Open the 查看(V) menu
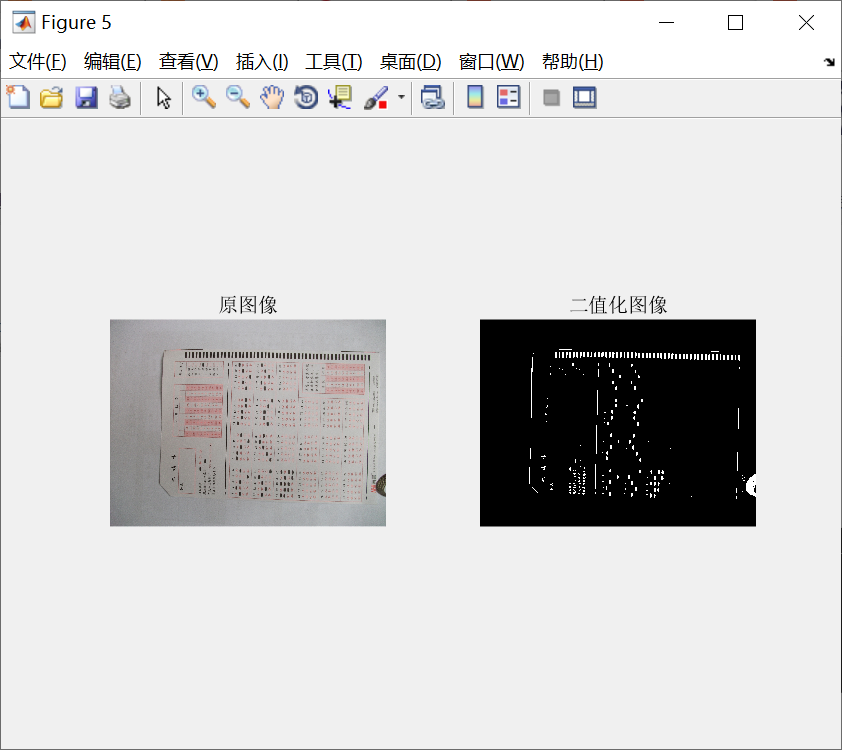Image resolution: width=842 pixels, height=750 pixels. [188, 62]
